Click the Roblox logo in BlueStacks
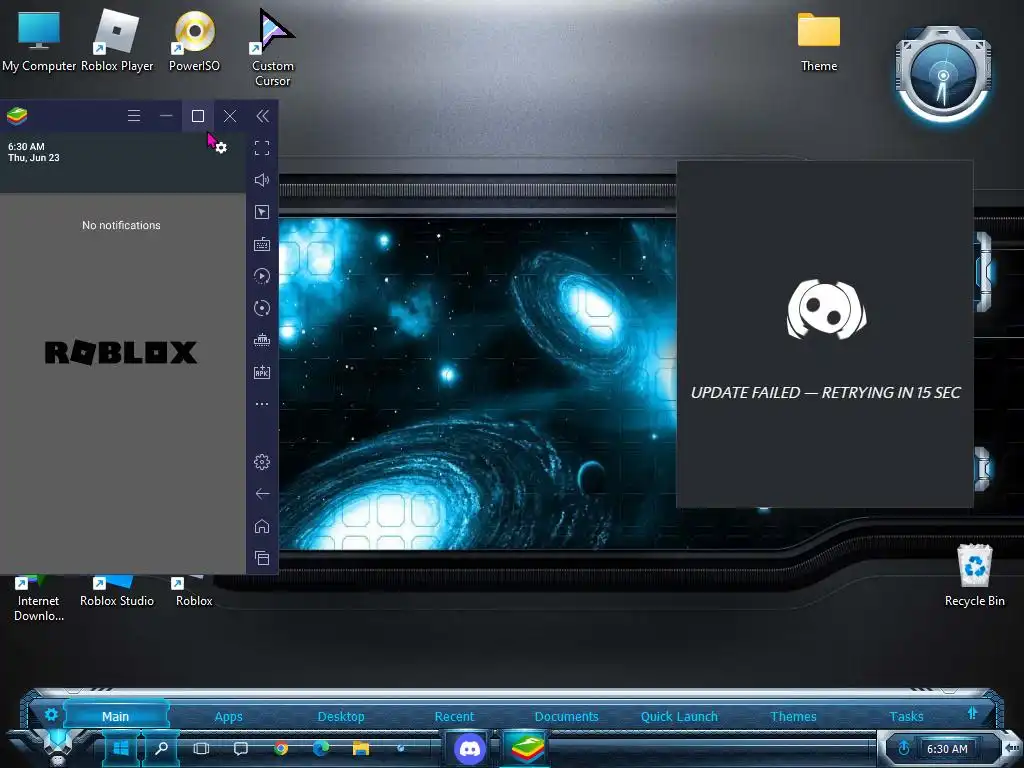Image resolution: width=1024 pixels, height=768 pixels. click(x=121, y=352)
